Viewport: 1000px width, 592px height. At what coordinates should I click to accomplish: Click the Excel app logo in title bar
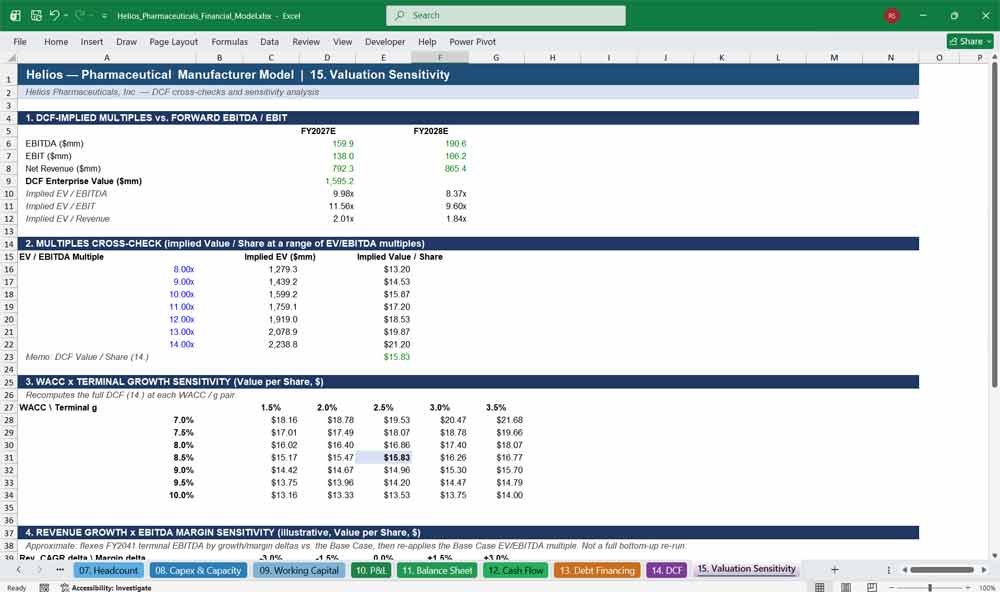15,15
